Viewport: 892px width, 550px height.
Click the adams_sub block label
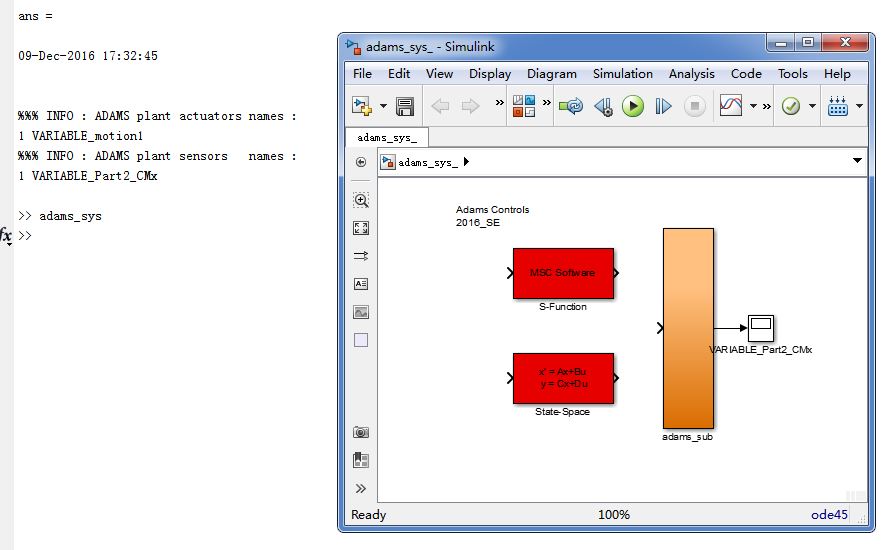(687, 437)
